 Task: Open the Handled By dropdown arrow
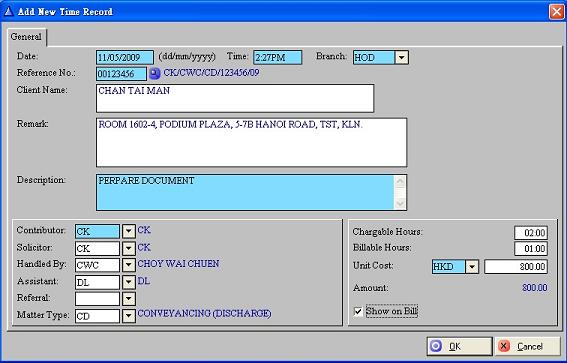pos(128,265)
